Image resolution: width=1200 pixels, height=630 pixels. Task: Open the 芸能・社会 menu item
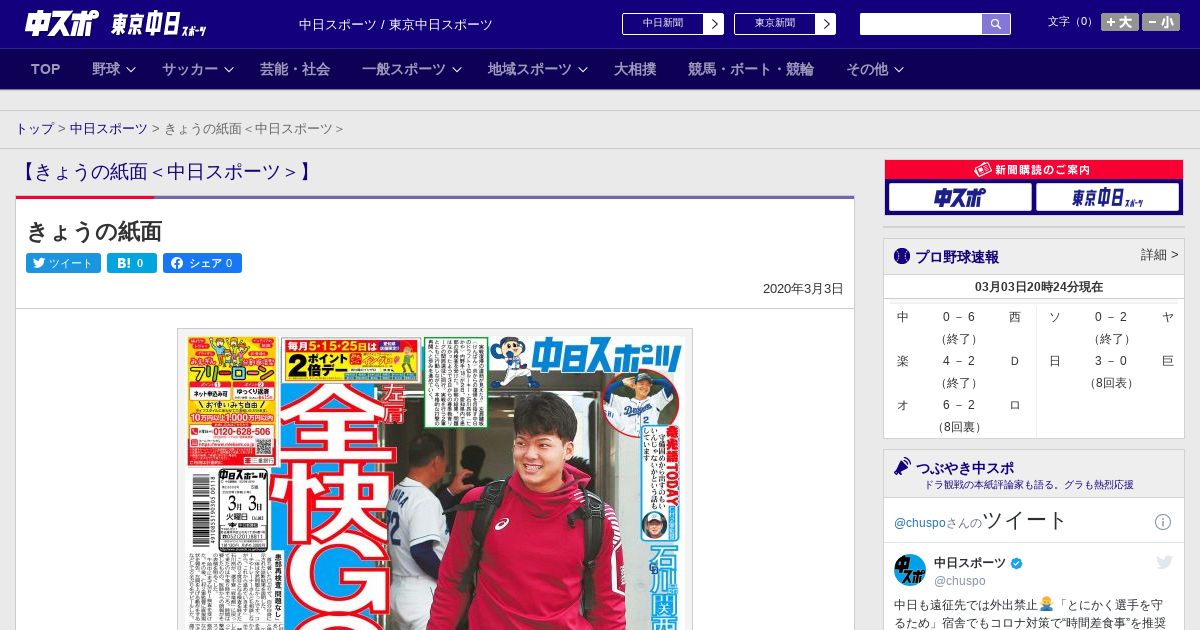coord(295,69)
